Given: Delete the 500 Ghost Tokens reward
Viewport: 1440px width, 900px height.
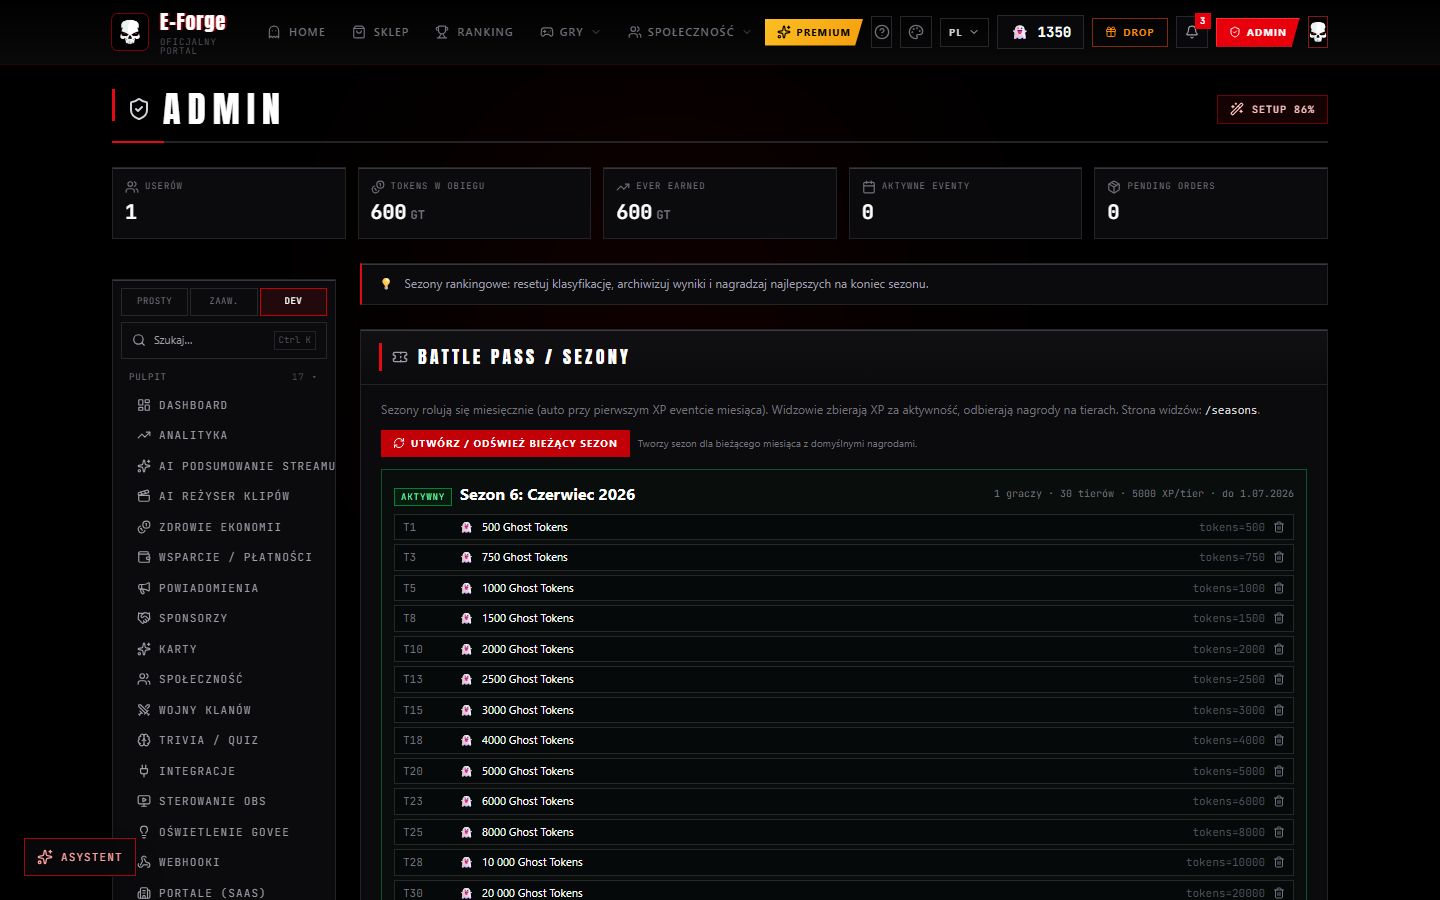Looking at the screenshot, I should pyautogui.click(x=1279, y=527).
